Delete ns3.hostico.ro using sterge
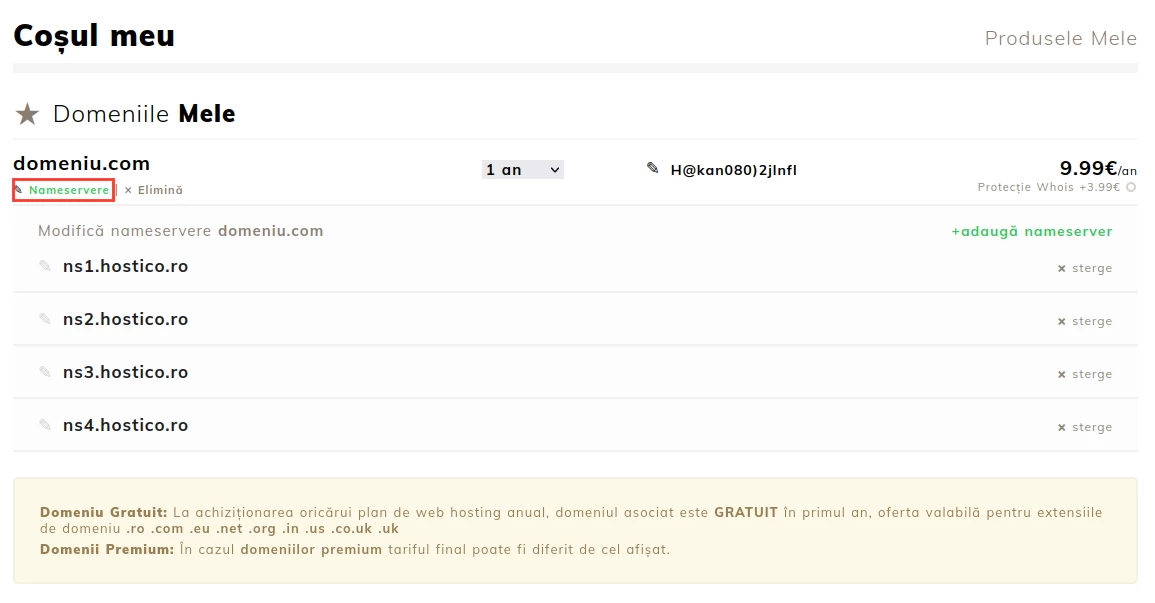 point(1086,374)
